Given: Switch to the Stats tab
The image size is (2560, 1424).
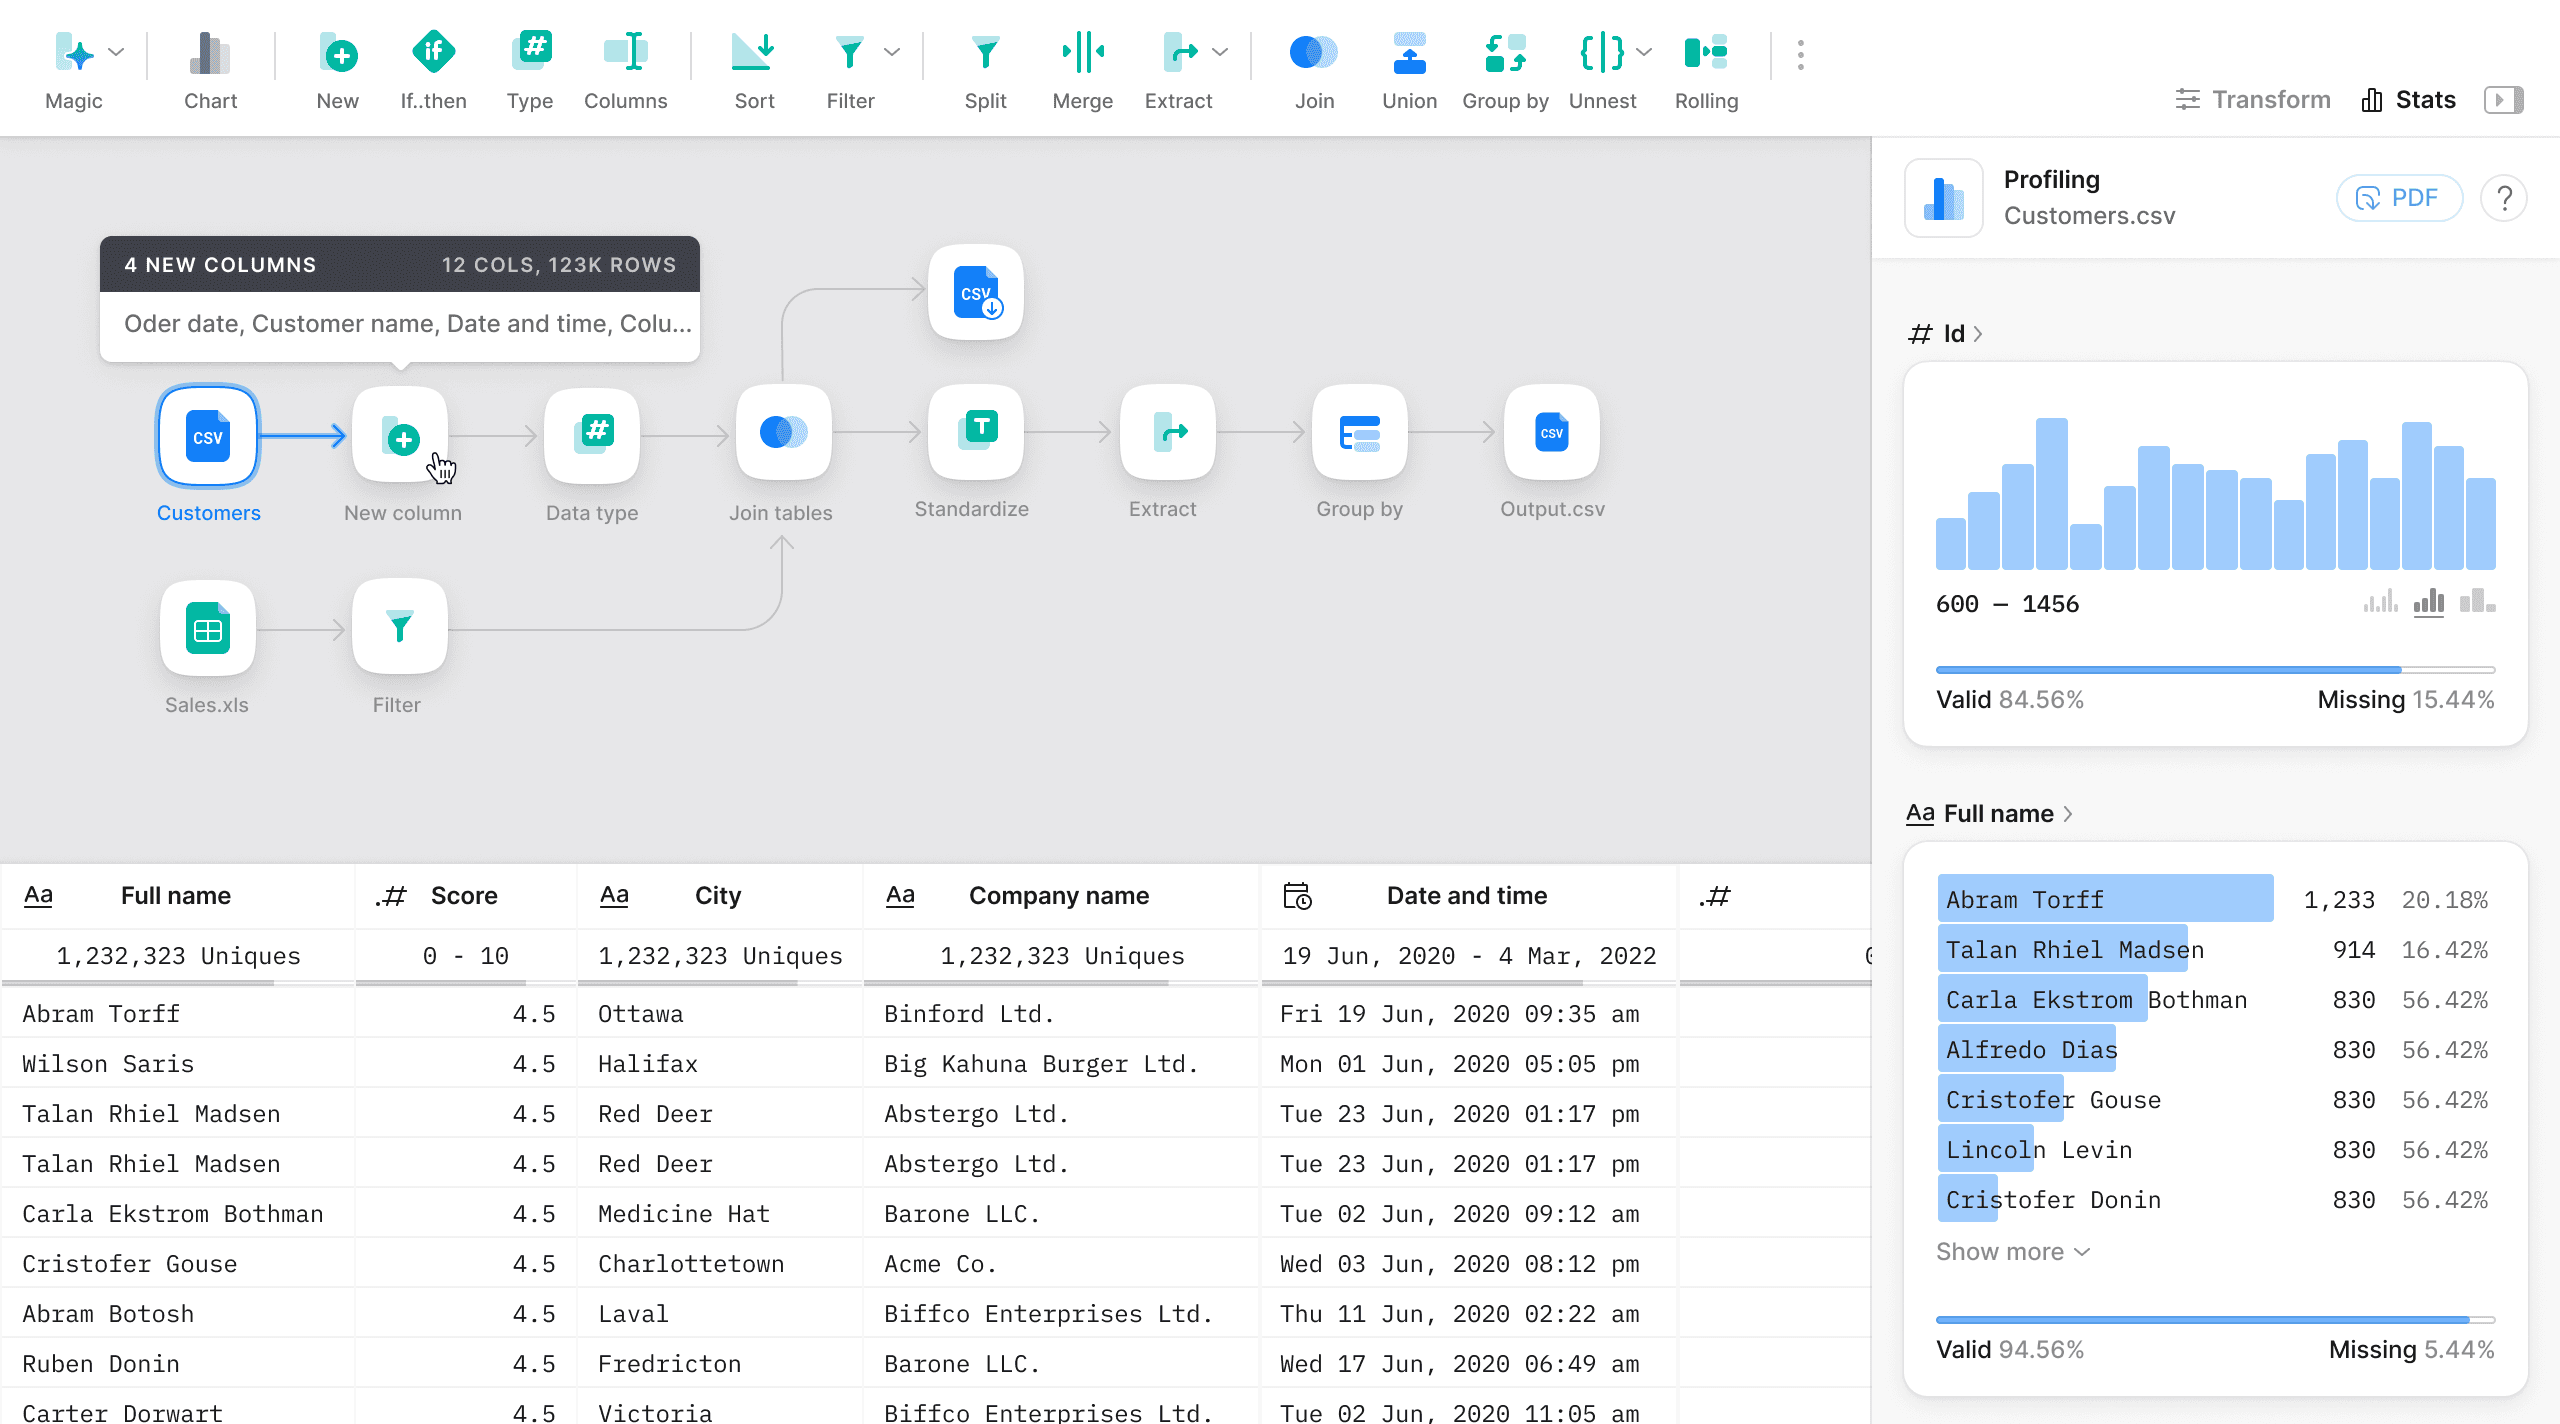Looking at the screenshot, I should [2408, 100].
